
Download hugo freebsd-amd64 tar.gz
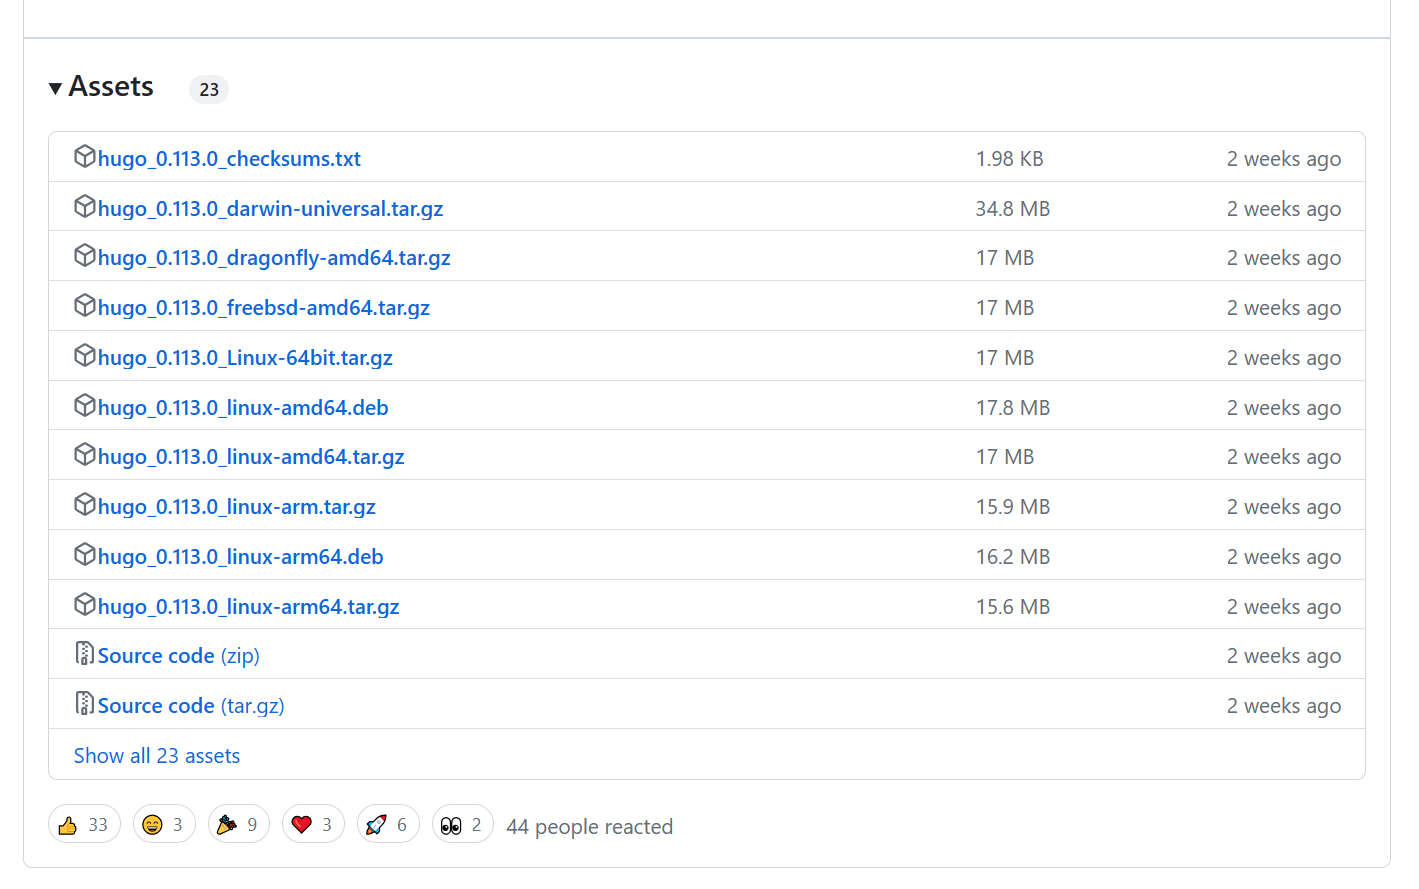point(264,308)
